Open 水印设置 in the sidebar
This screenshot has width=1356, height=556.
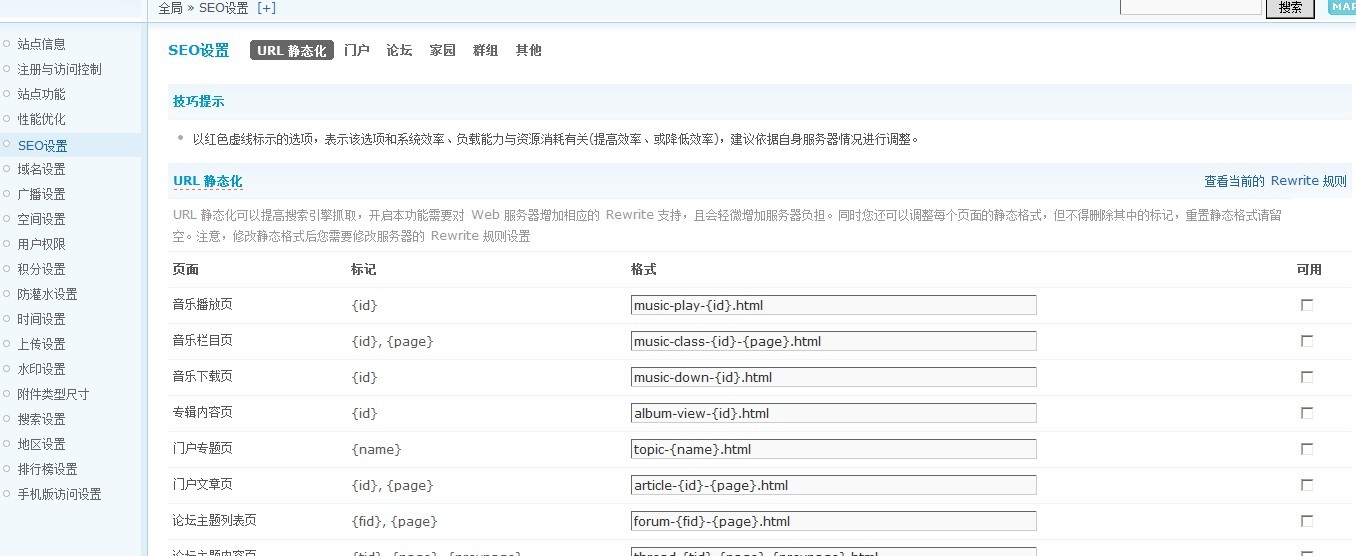(41, 369)
